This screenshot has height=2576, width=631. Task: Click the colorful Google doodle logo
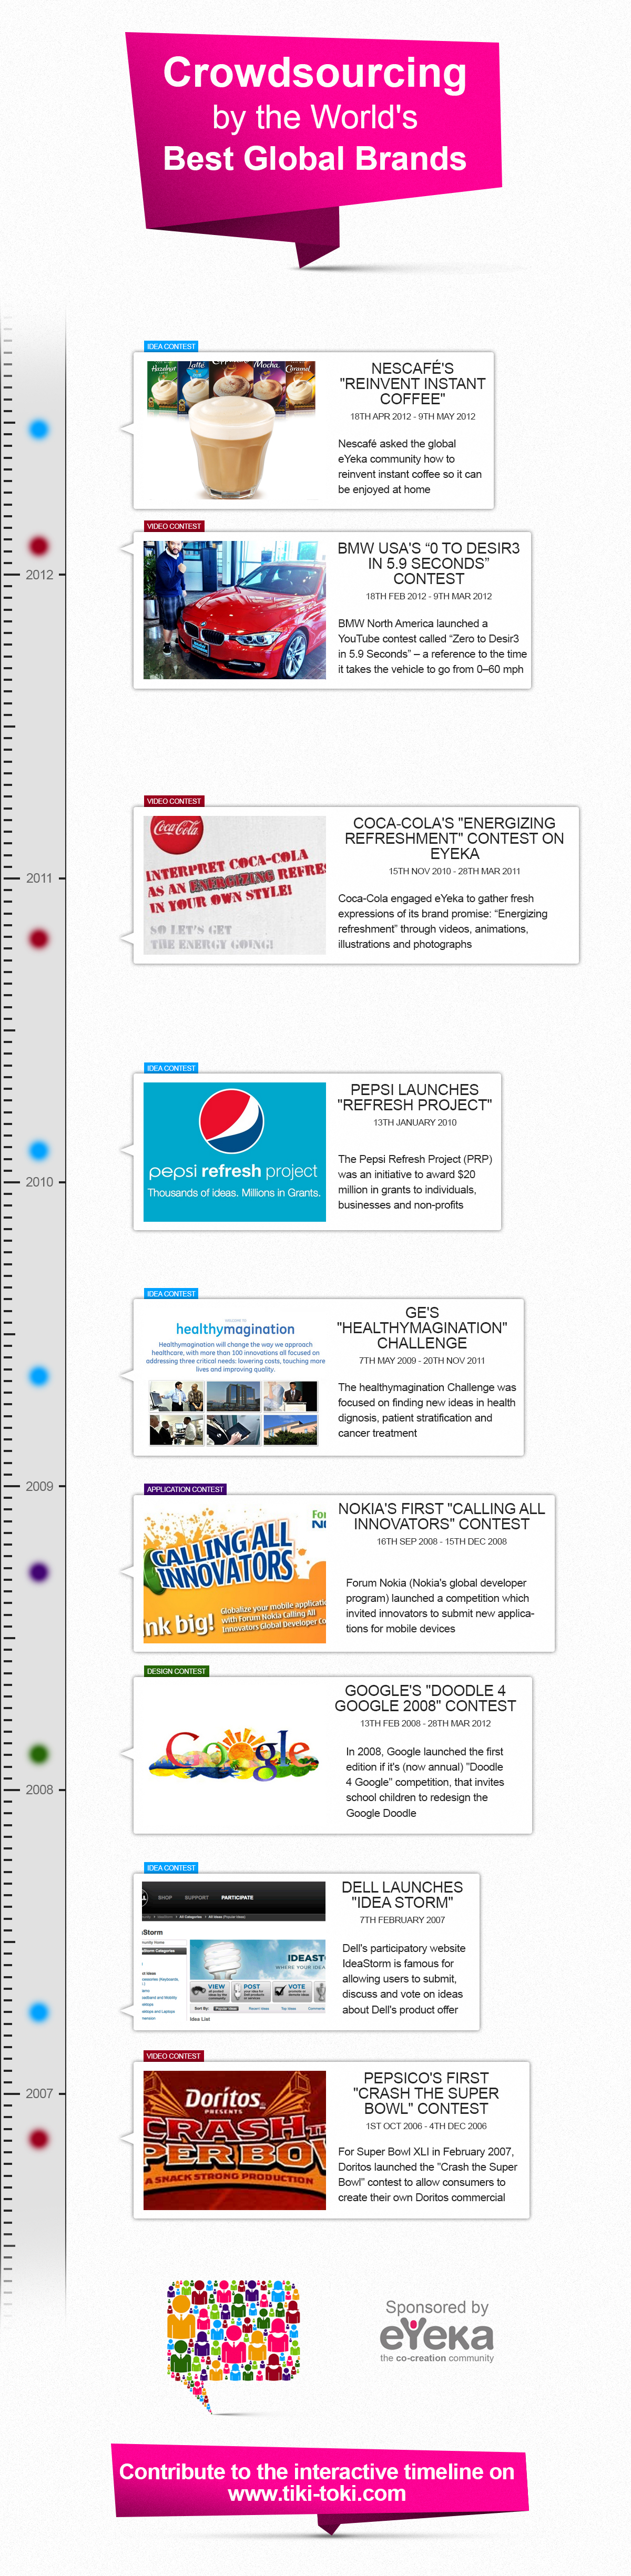(234, 1755)
